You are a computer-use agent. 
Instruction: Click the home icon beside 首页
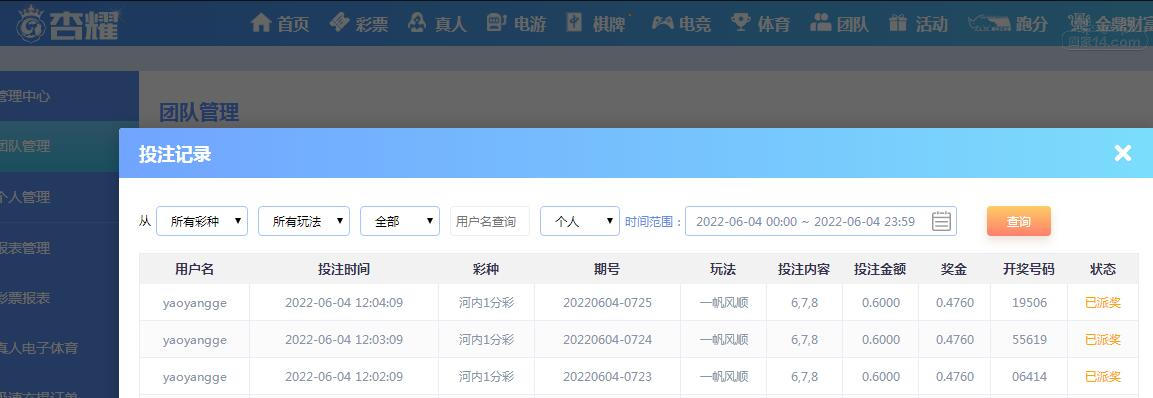[261, 22]
